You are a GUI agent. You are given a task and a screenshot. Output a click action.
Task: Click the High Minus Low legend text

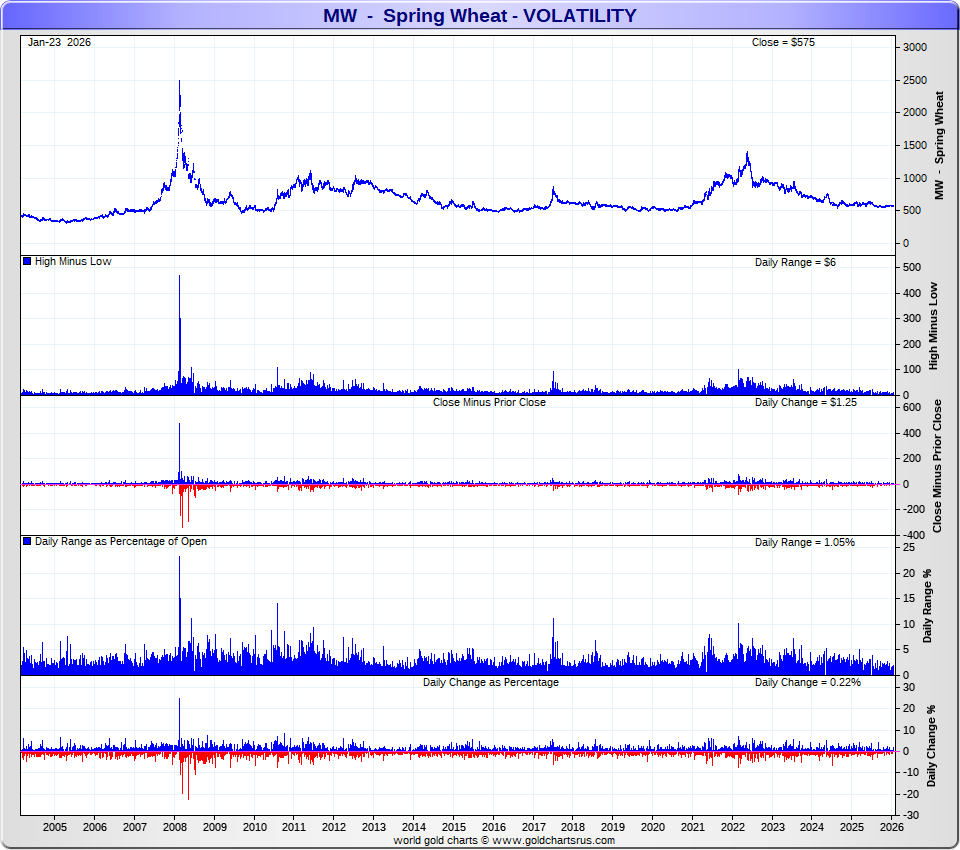(73, 262)
